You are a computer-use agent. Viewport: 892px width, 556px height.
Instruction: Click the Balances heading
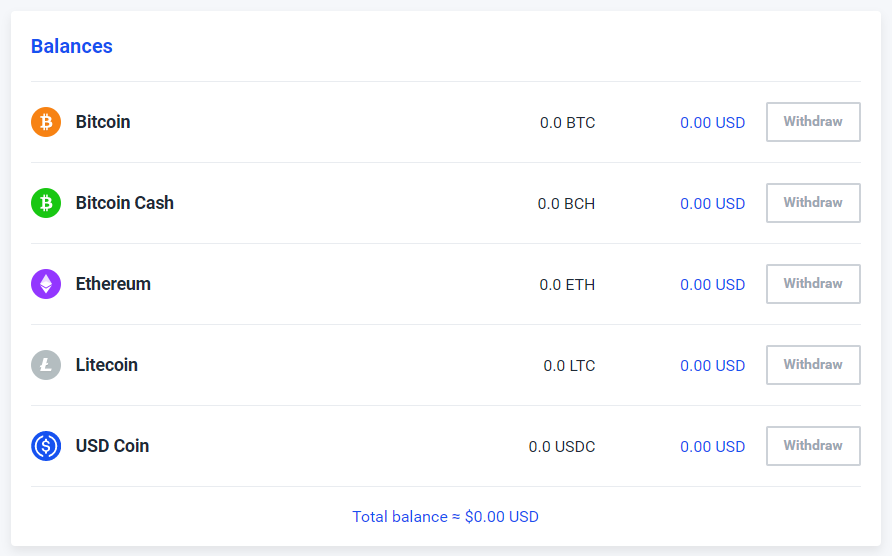(72, 46)
